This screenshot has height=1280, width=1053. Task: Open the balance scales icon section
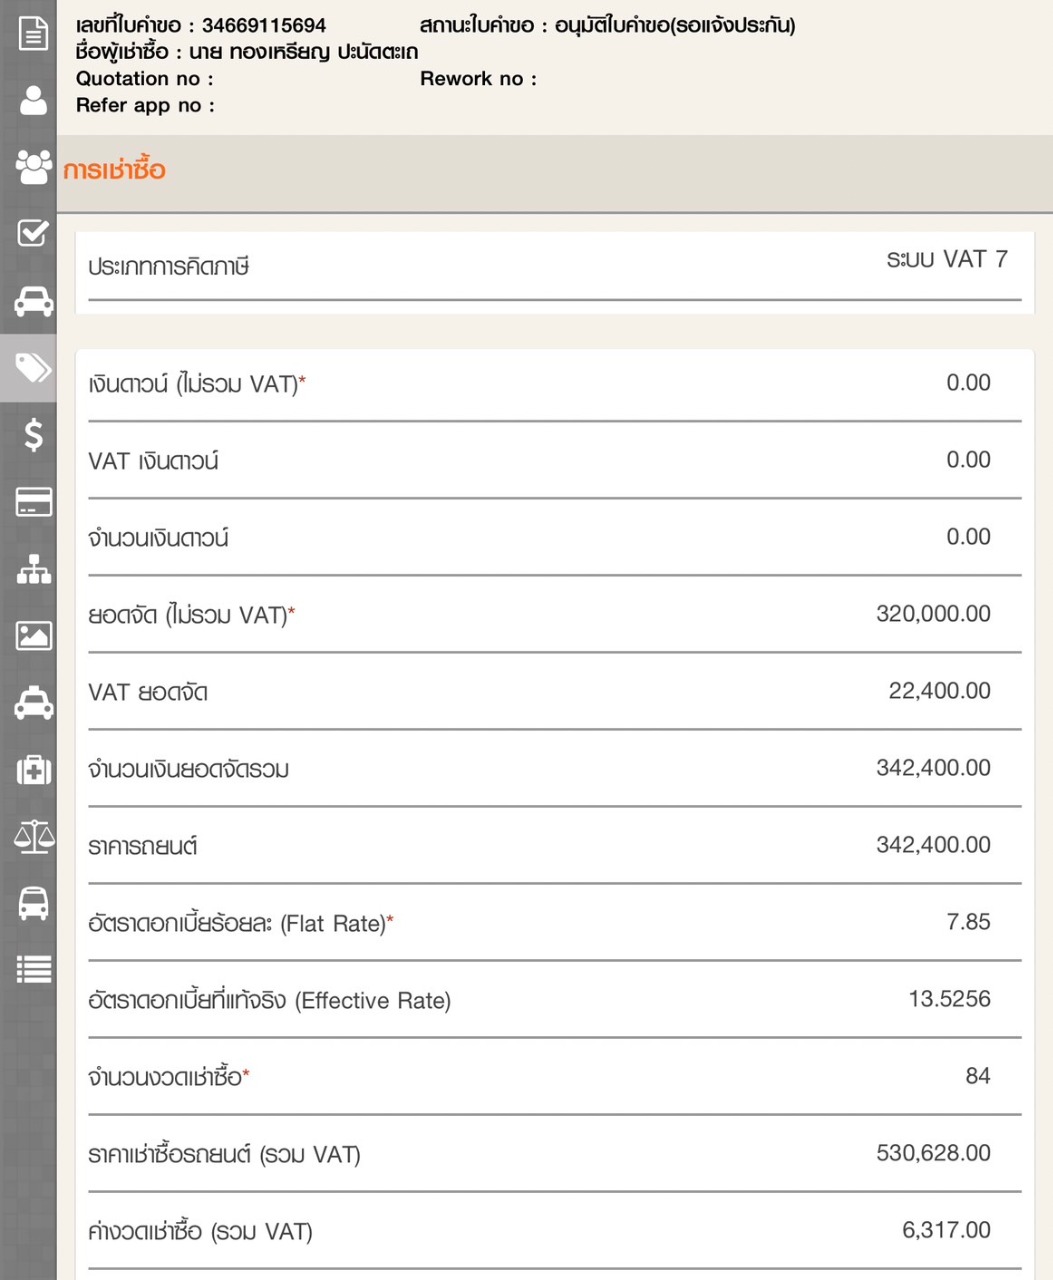click(x=33, y=836)
